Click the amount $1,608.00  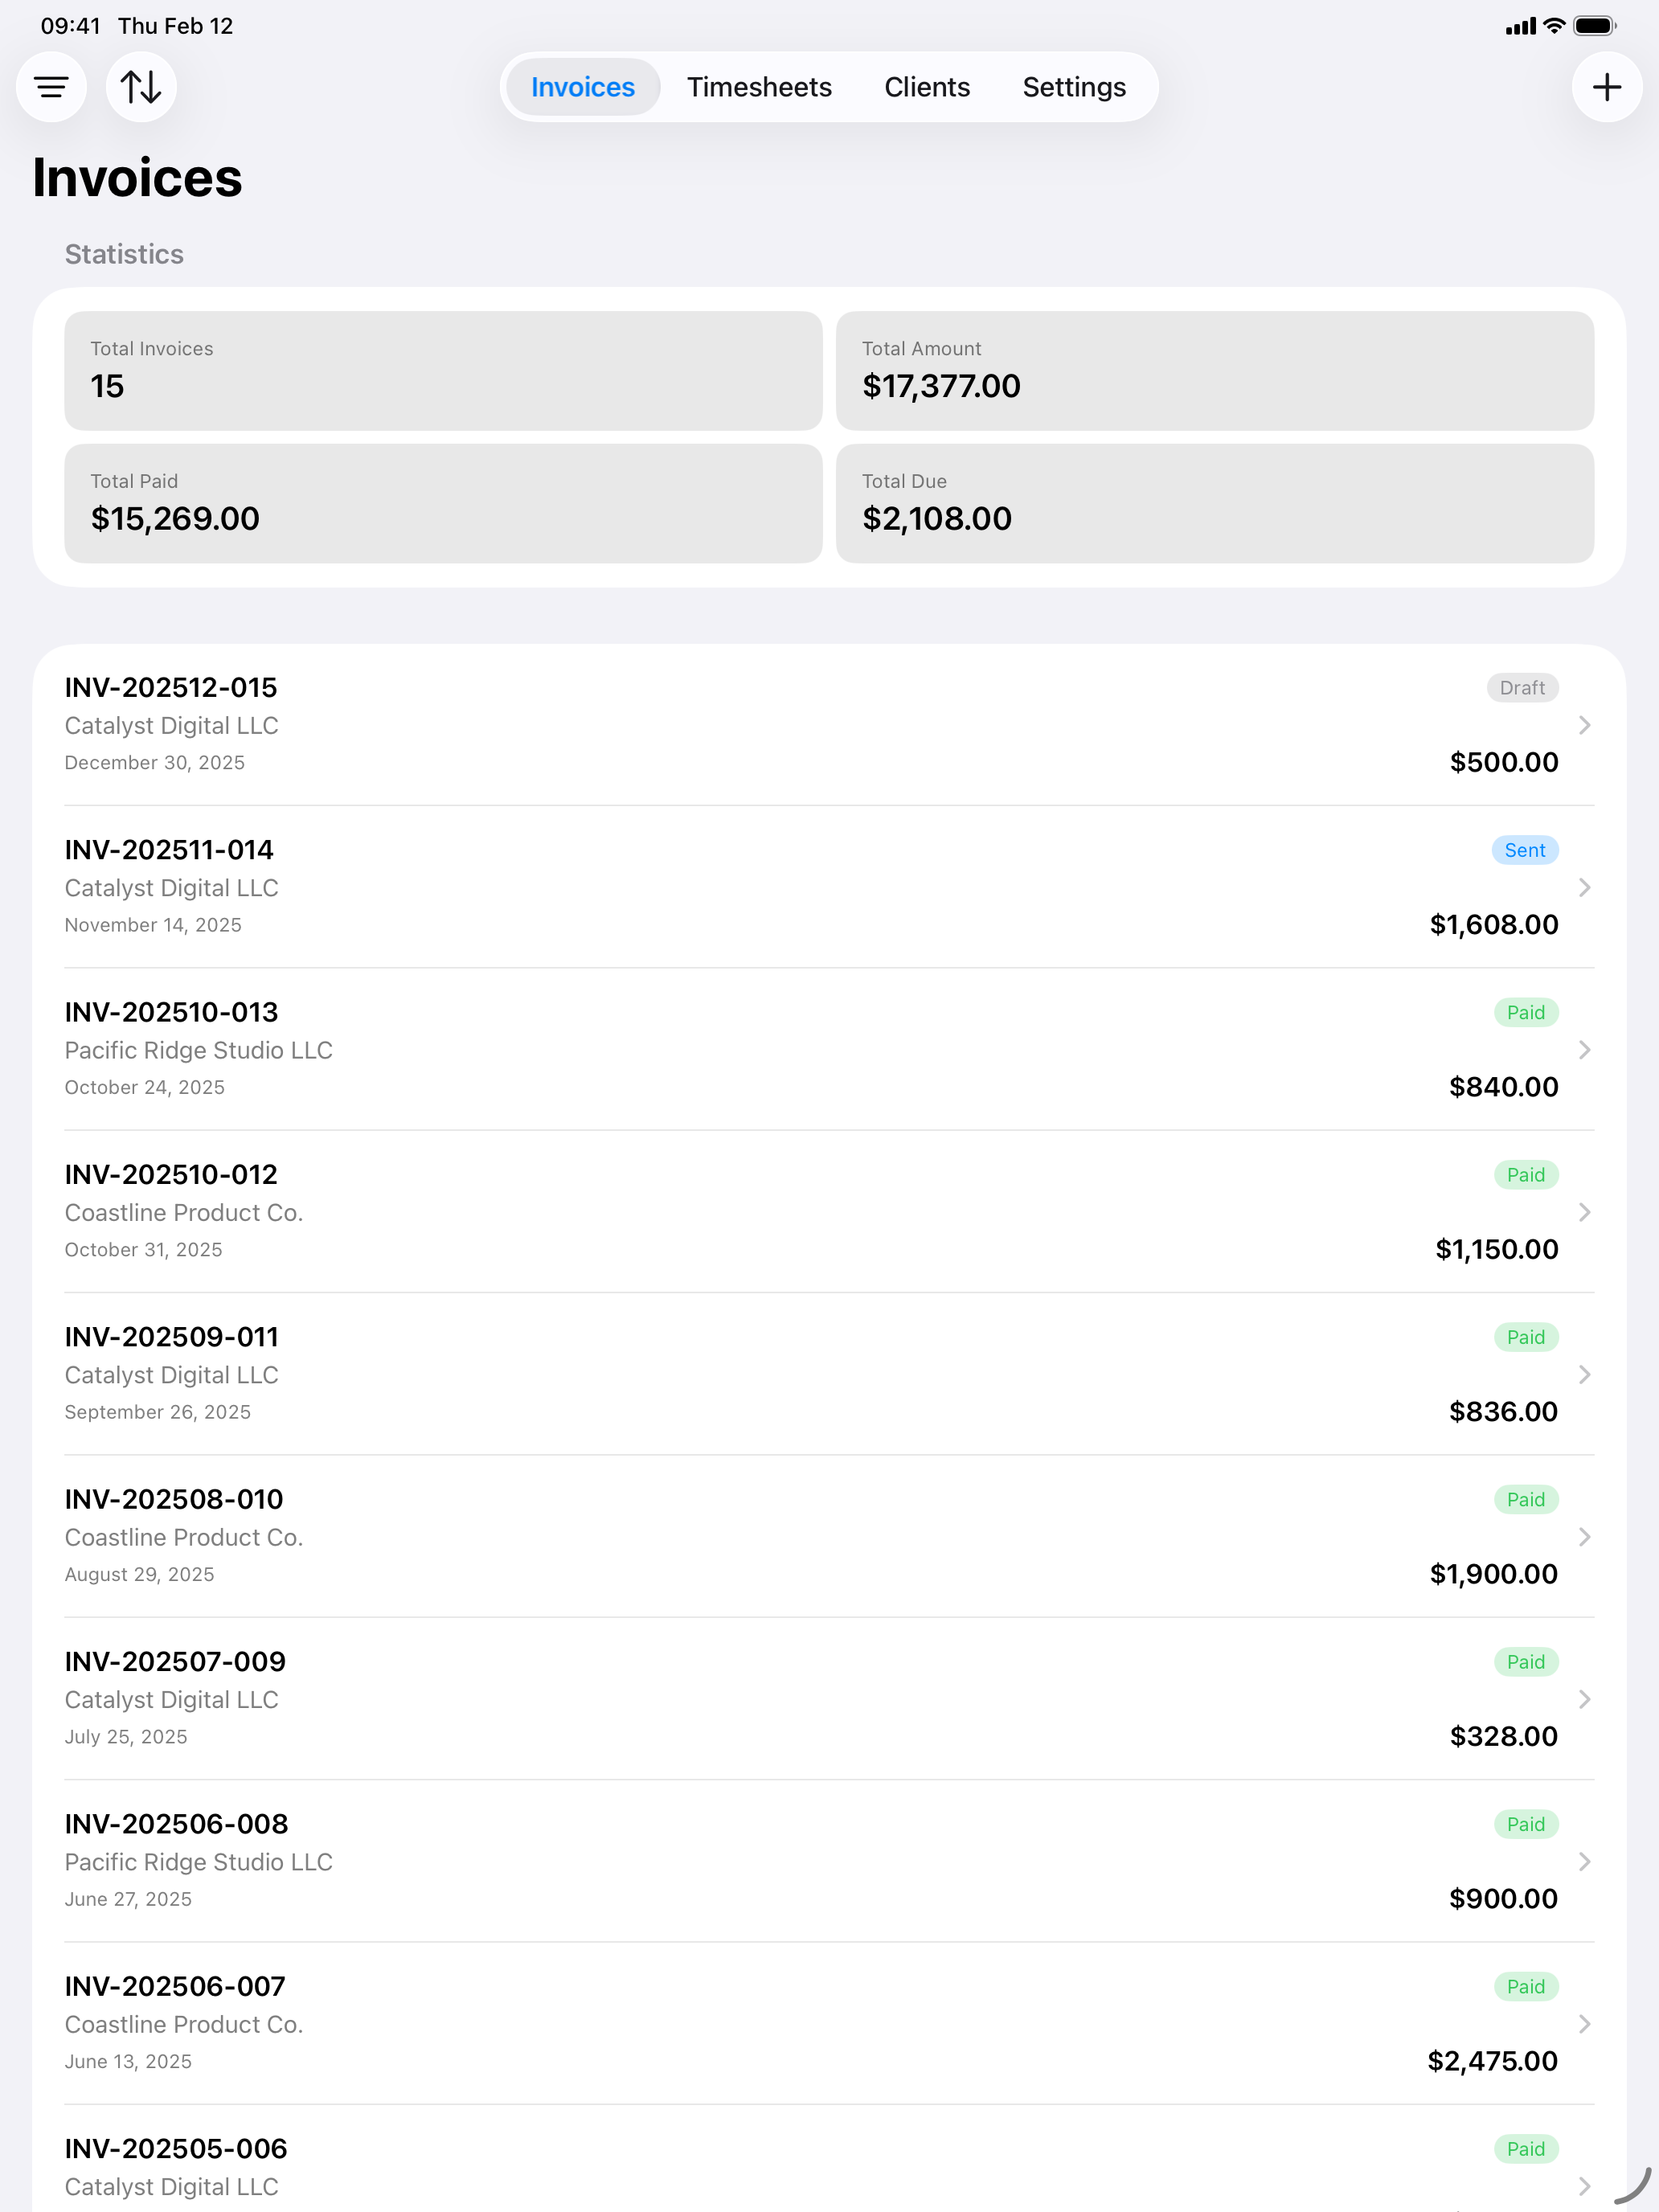pyautogui.click(x=1493, y=925)
